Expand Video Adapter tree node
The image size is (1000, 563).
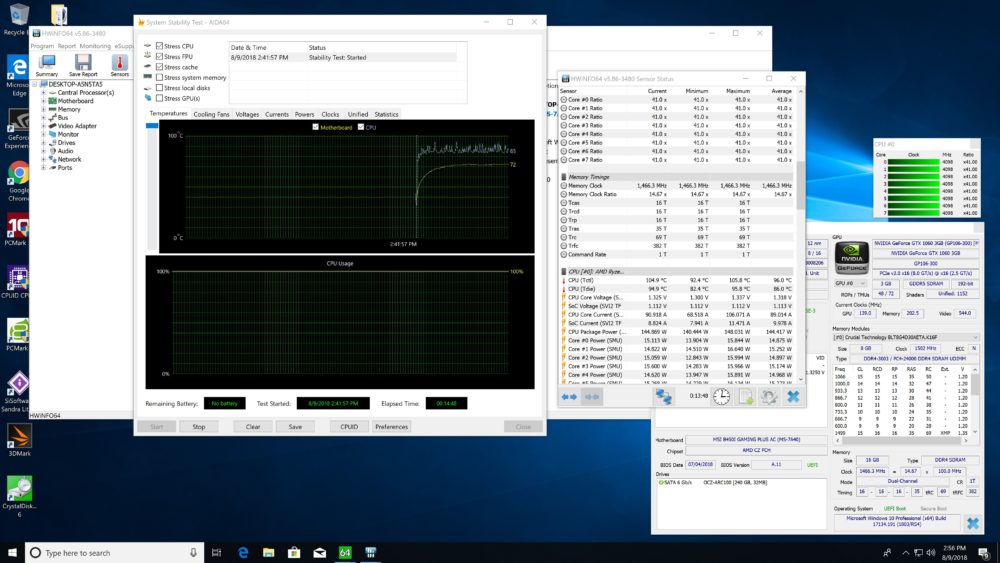(x=44, y=126)
